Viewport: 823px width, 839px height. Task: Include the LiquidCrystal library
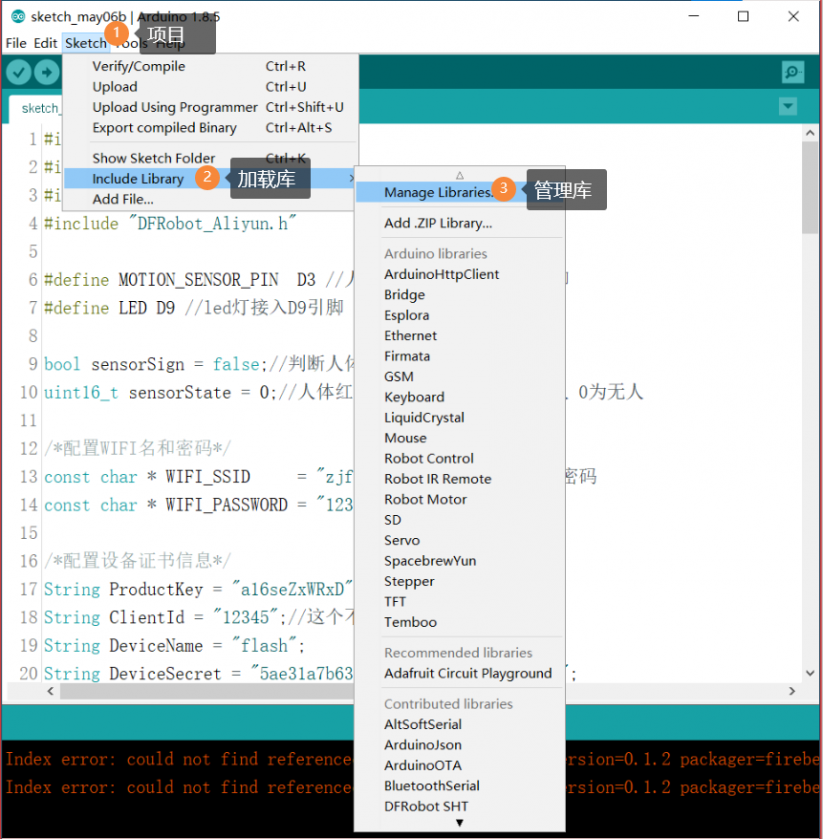(460, 417)
